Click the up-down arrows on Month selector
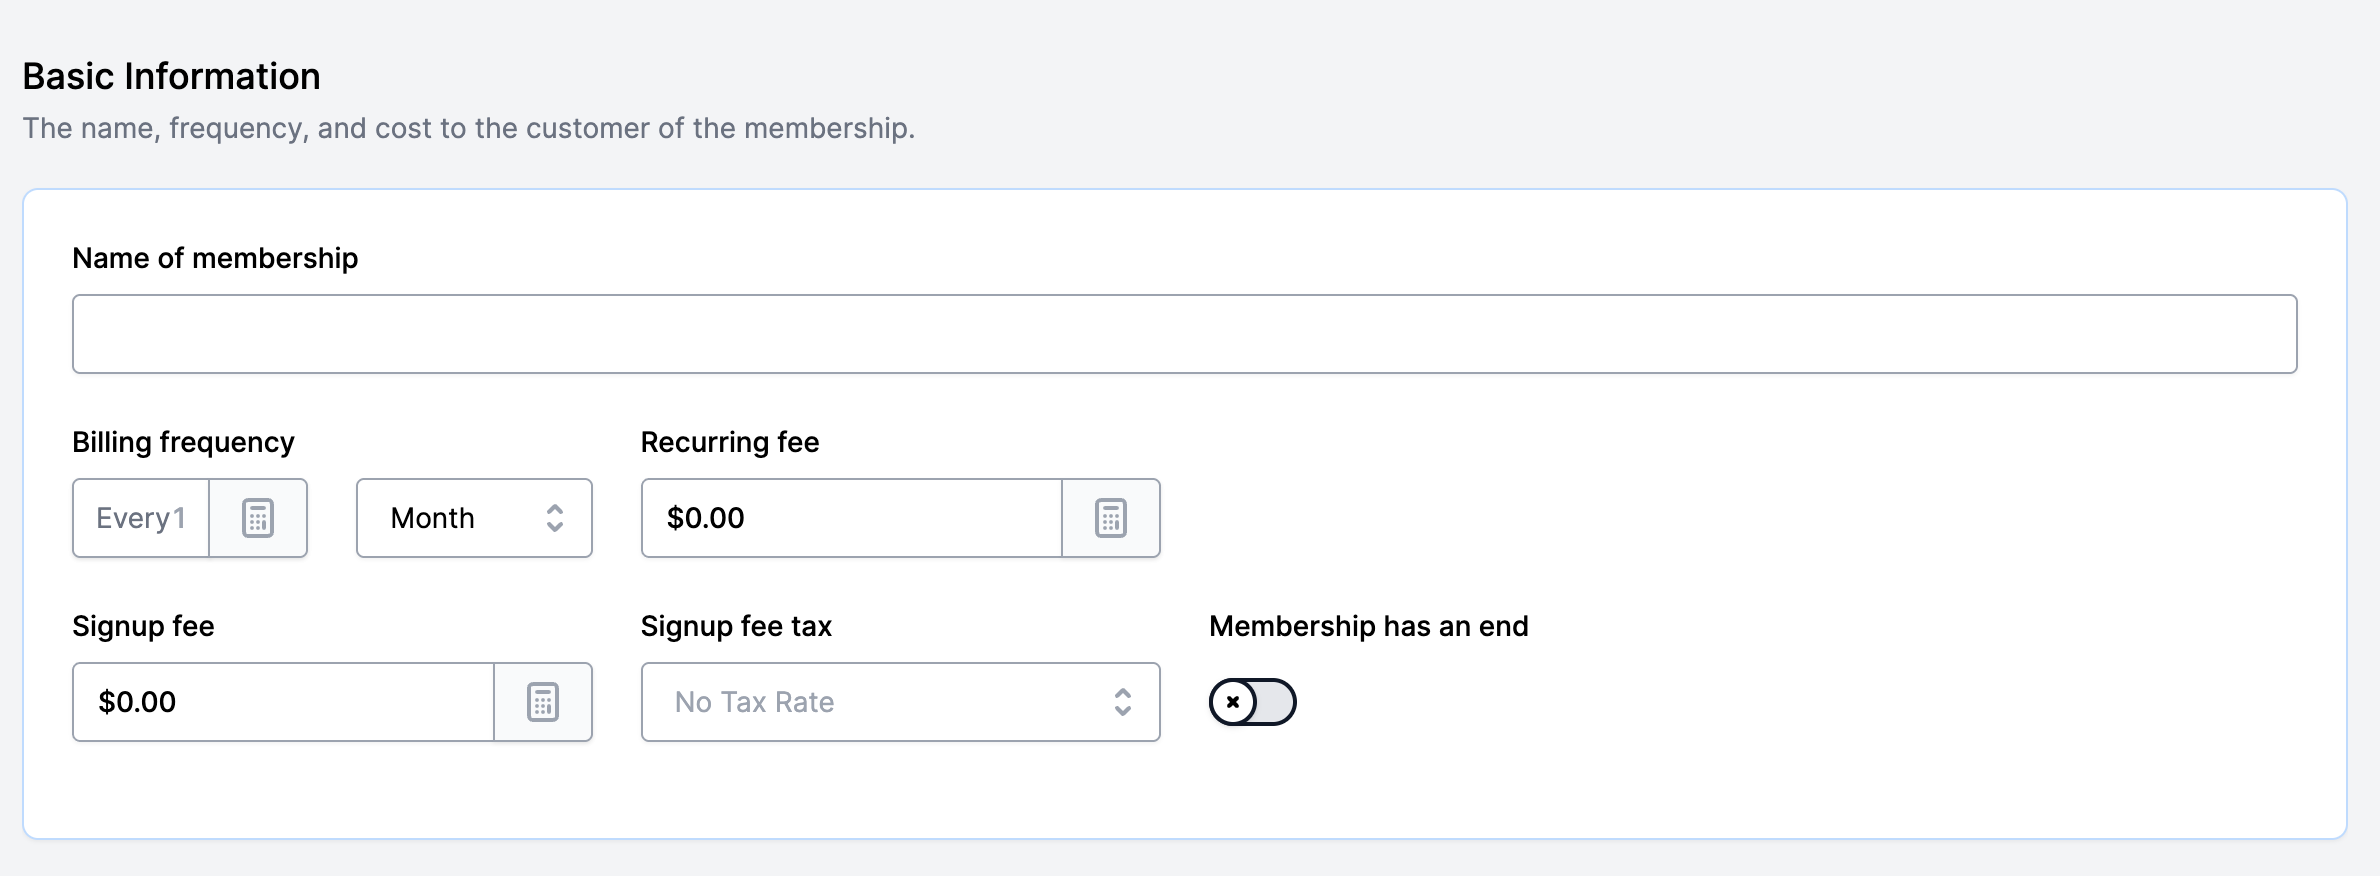Image resolution: width=2380 pixels, height=876 pixels. tap(555, 518)
